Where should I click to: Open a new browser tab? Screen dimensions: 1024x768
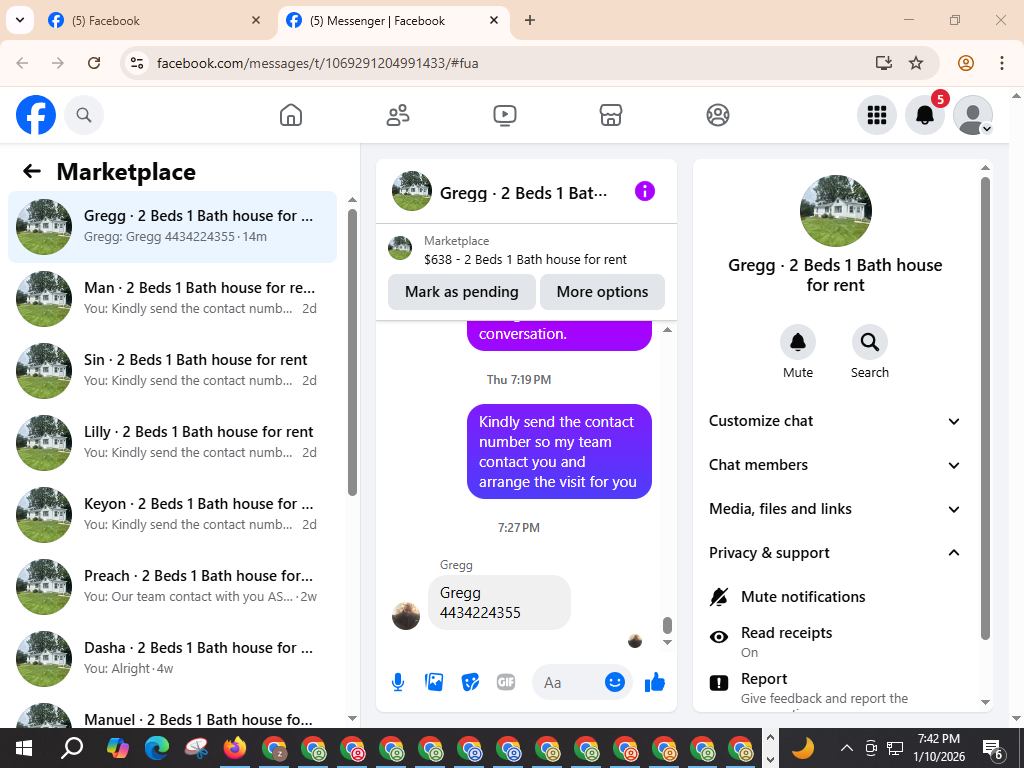[x=530, y=20]
